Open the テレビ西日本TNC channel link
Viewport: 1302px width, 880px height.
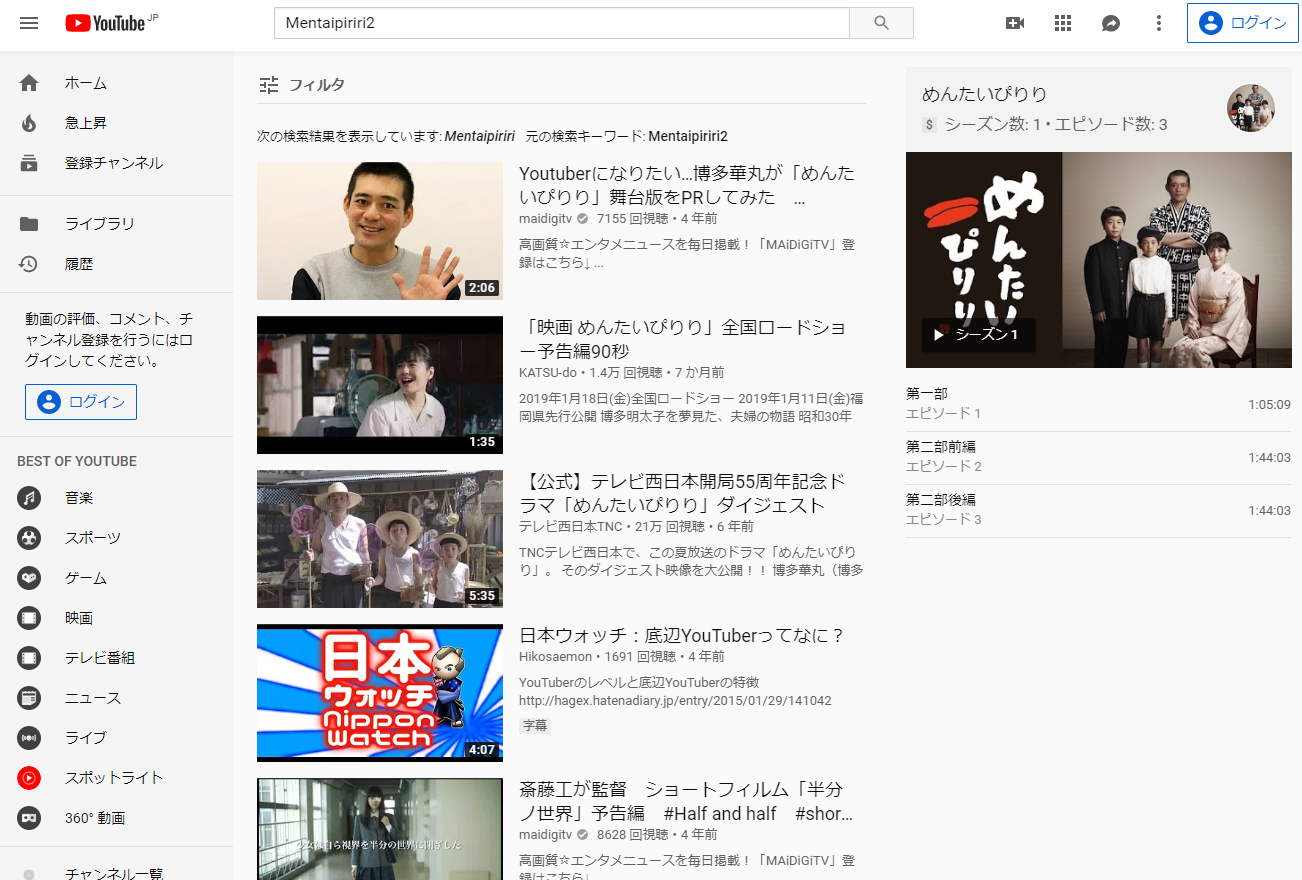571,526
